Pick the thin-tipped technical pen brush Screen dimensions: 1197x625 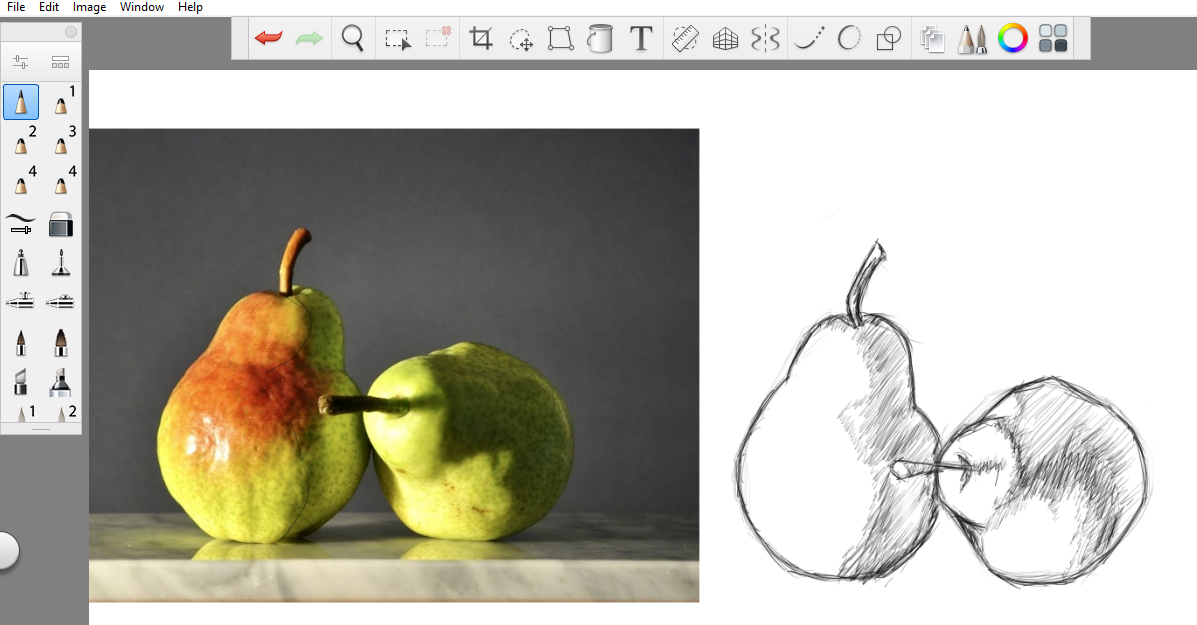61,263
